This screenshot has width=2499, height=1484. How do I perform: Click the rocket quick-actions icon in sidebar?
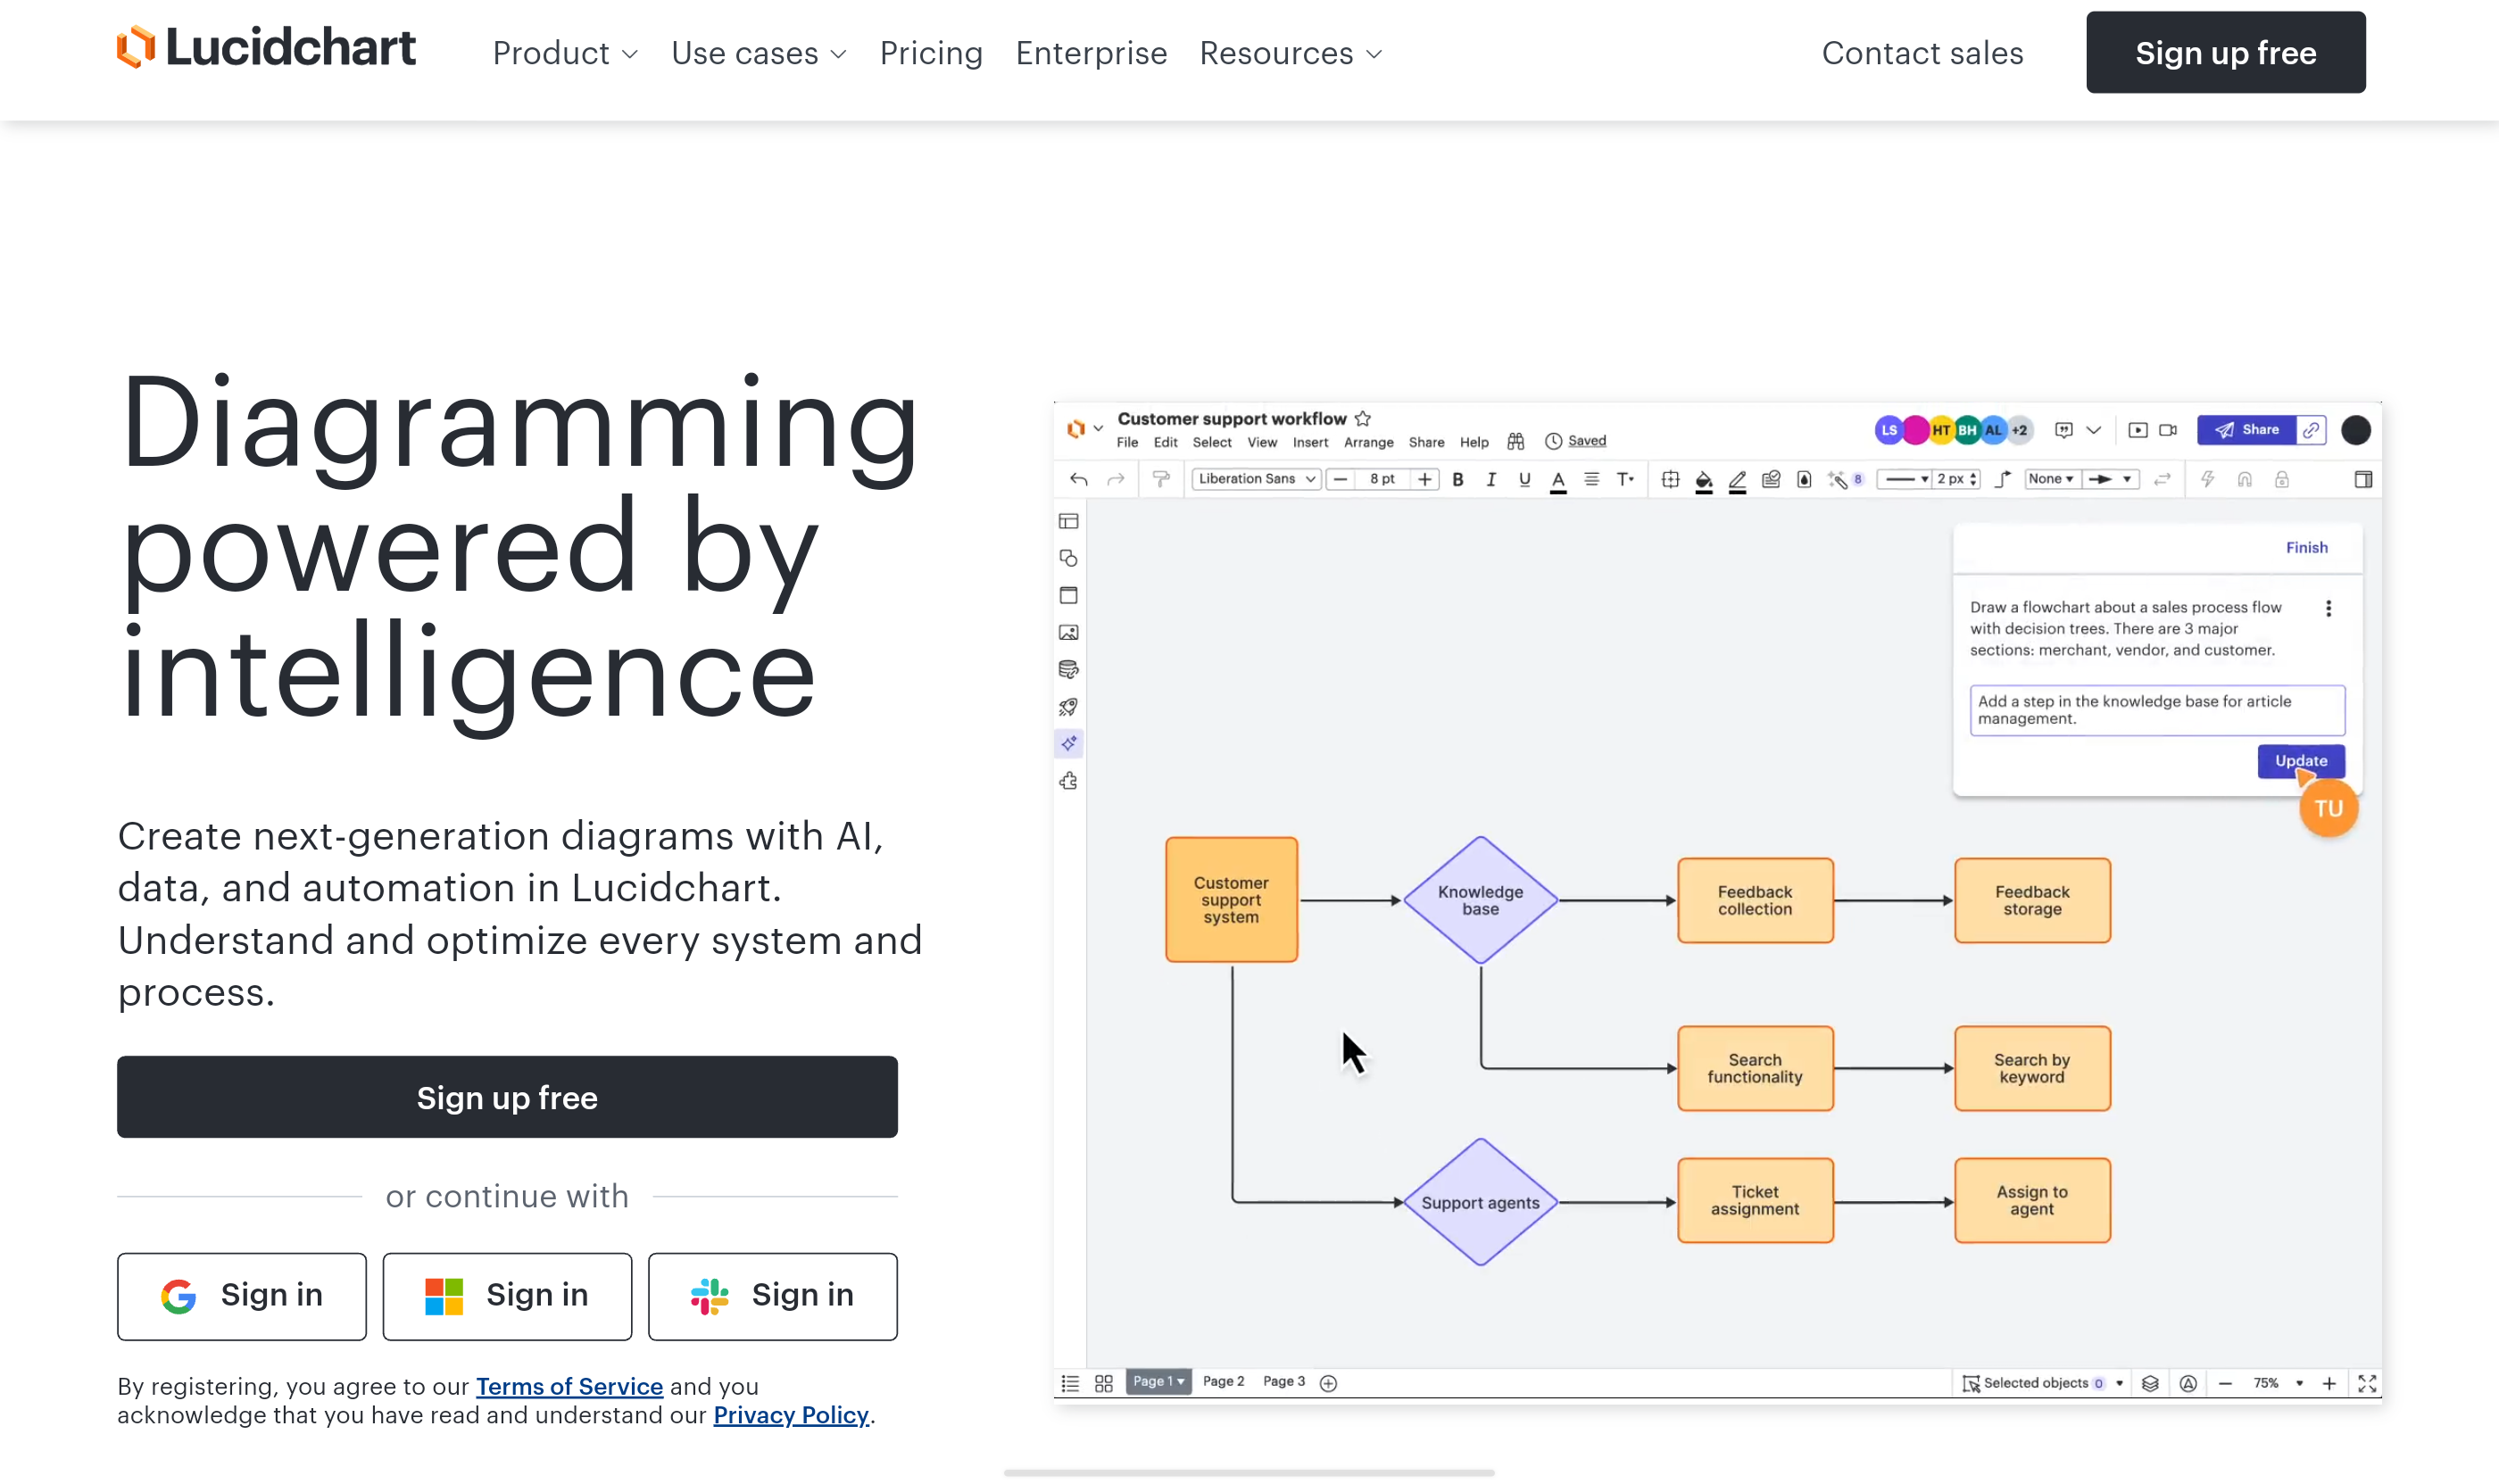click(1068, 707)
